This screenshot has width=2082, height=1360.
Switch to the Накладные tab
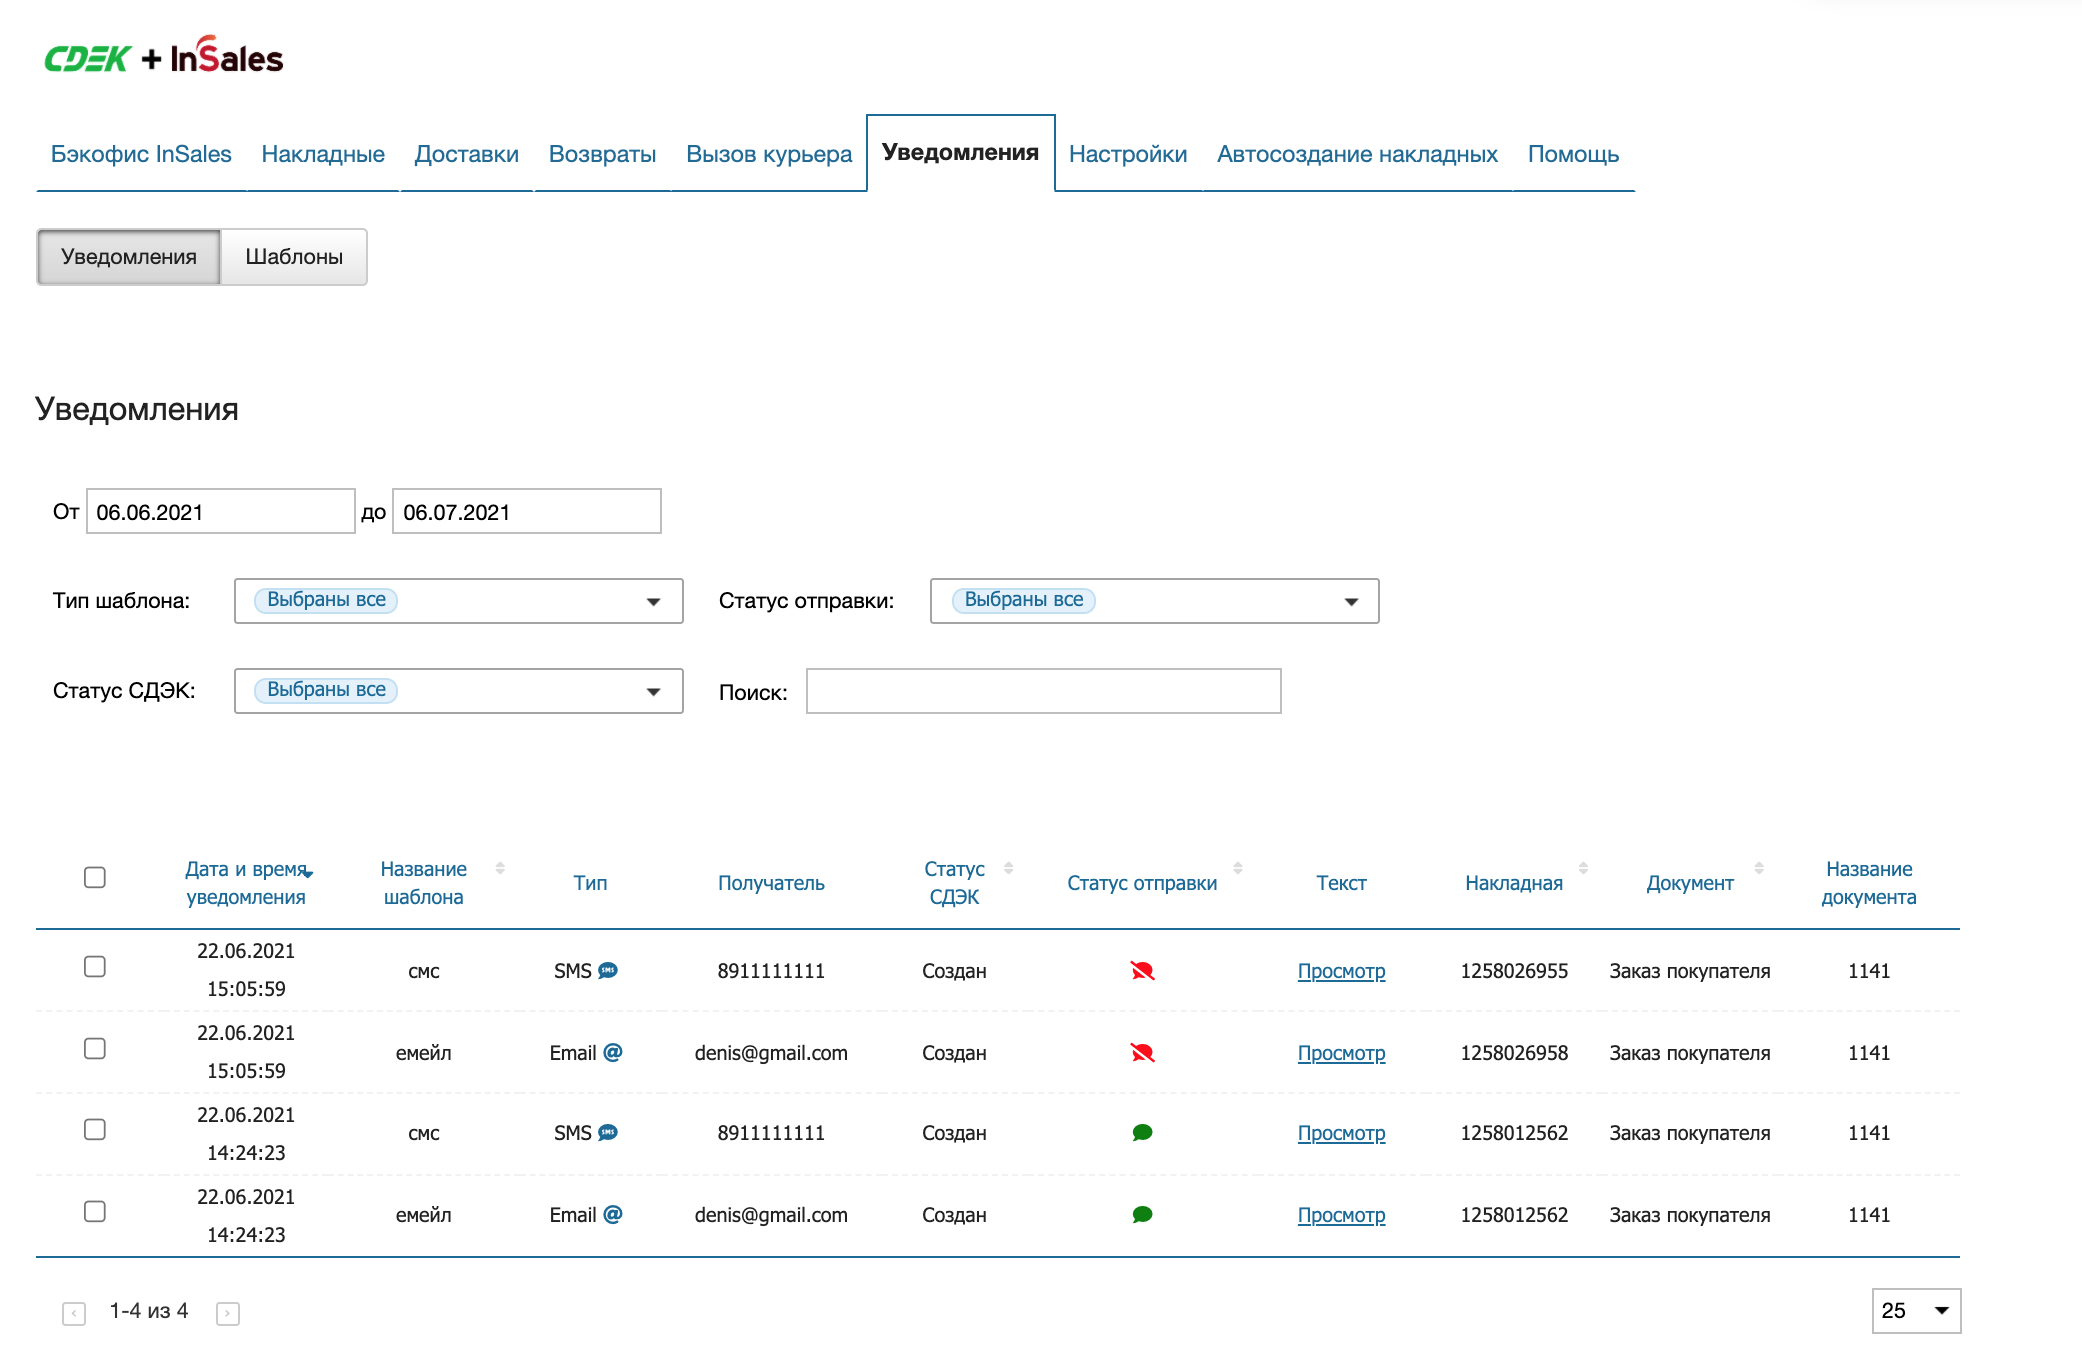(323, 154)
